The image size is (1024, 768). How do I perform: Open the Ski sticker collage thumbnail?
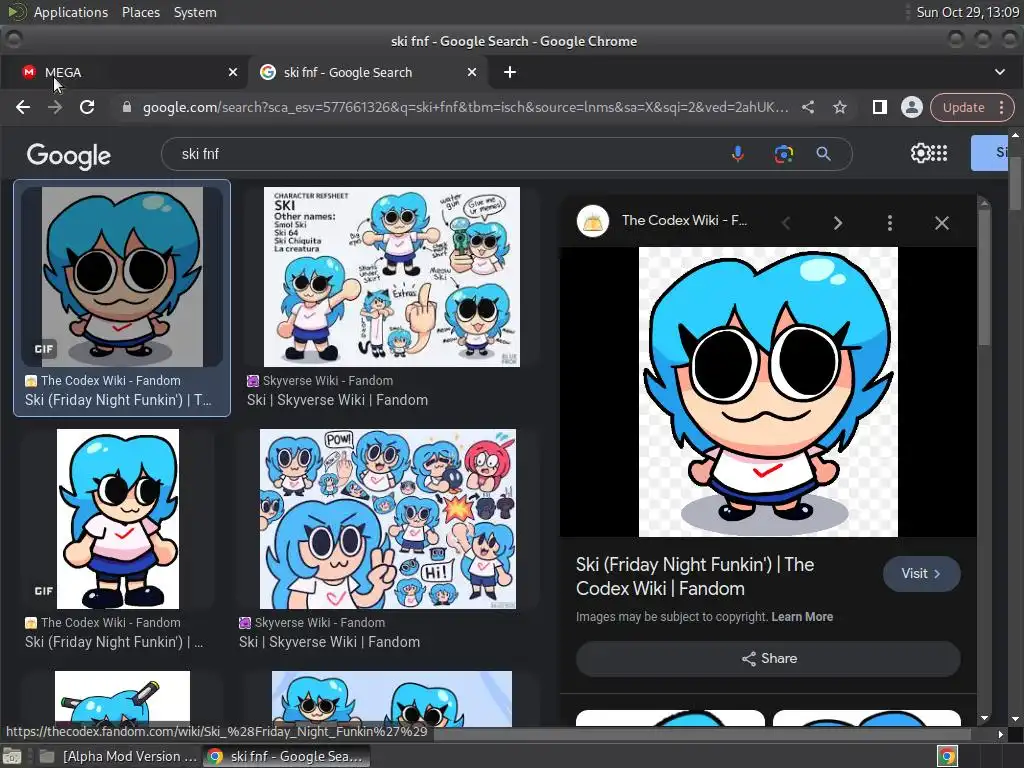(388, 519)
